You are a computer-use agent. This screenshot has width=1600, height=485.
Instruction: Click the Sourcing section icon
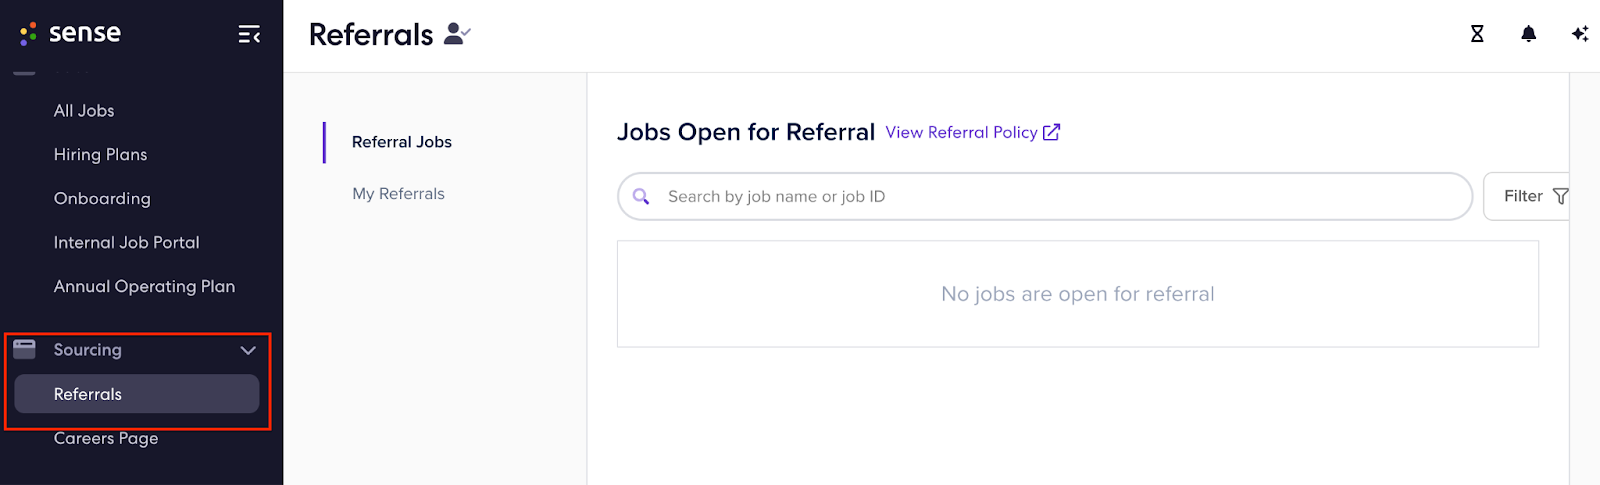pyautogui.click(x=25, y=349)
